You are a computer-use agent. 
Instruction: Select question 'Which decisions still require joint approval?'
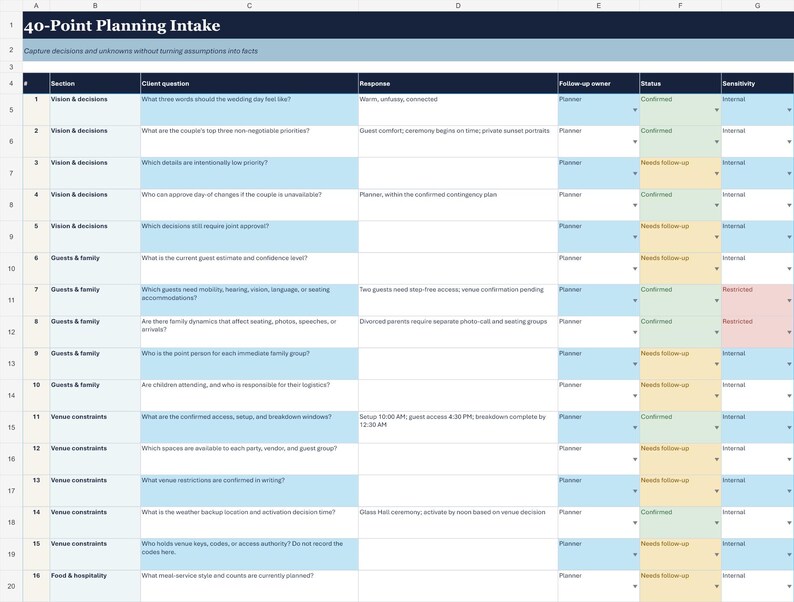[x=249, y=237]
